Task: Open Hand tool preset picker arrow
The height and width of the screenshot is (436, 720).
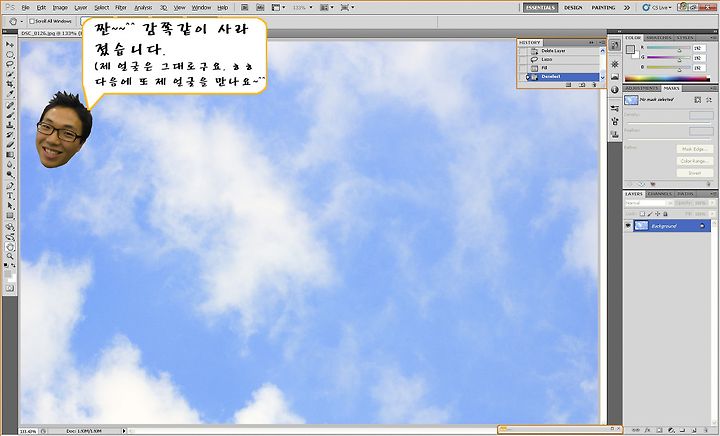Action: pyautogui.click(x=22, y=21)
